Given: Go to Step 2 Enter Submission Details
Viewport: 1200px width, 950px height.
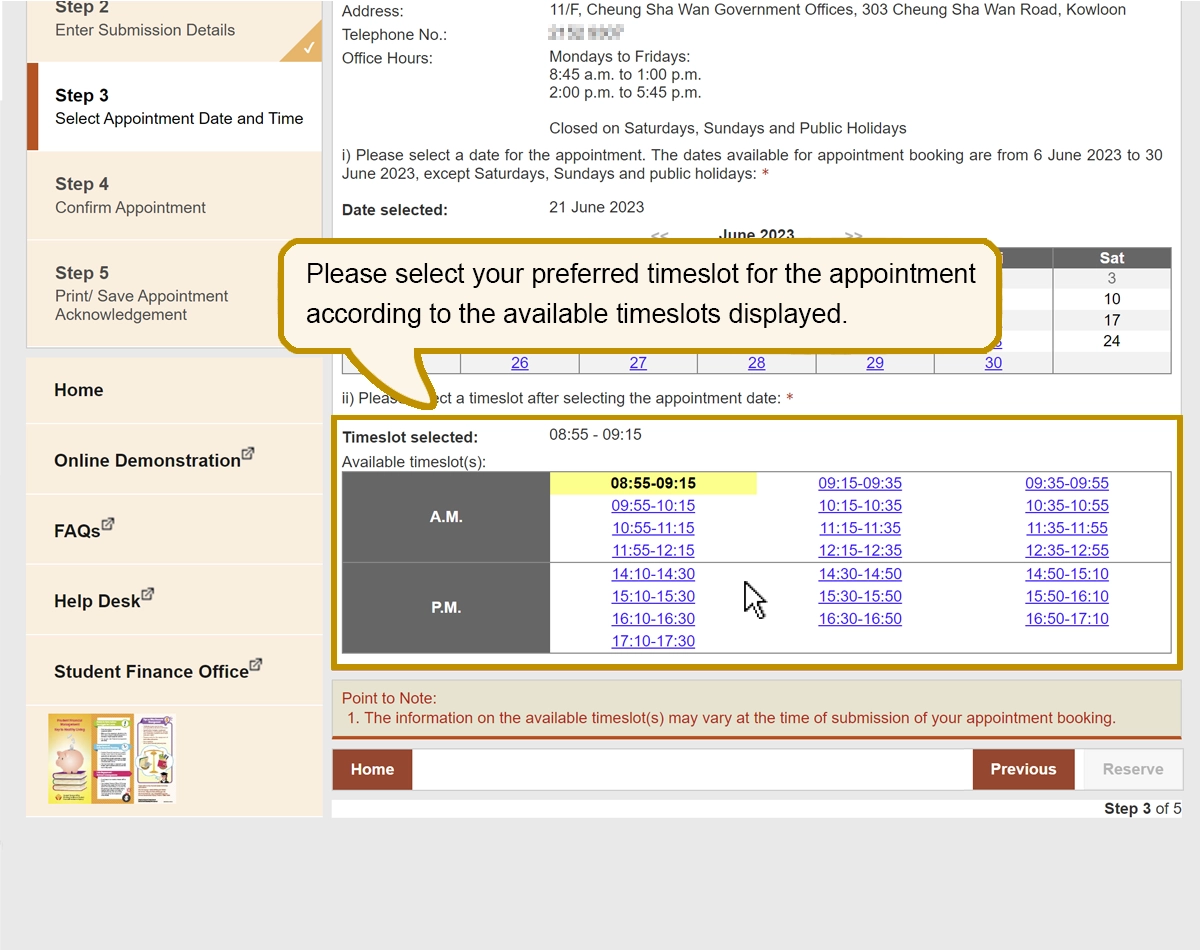Looking at the screenshot, I should tap(174, 30).
